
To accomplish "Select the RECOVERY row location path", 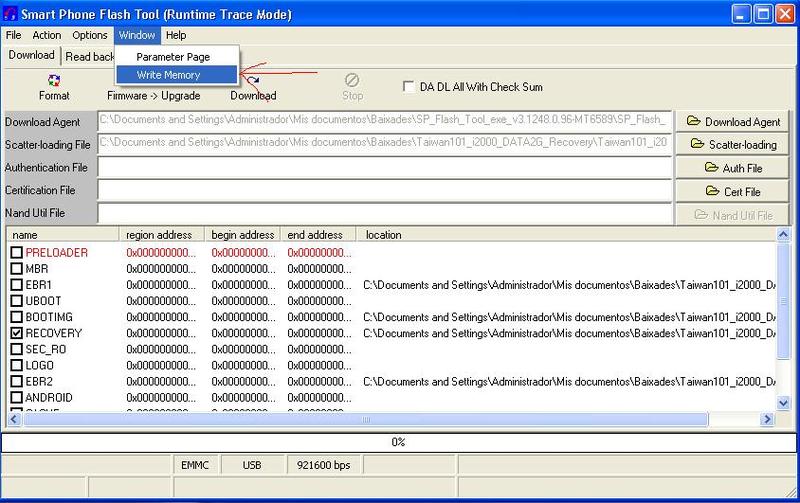I will [569, 333].
